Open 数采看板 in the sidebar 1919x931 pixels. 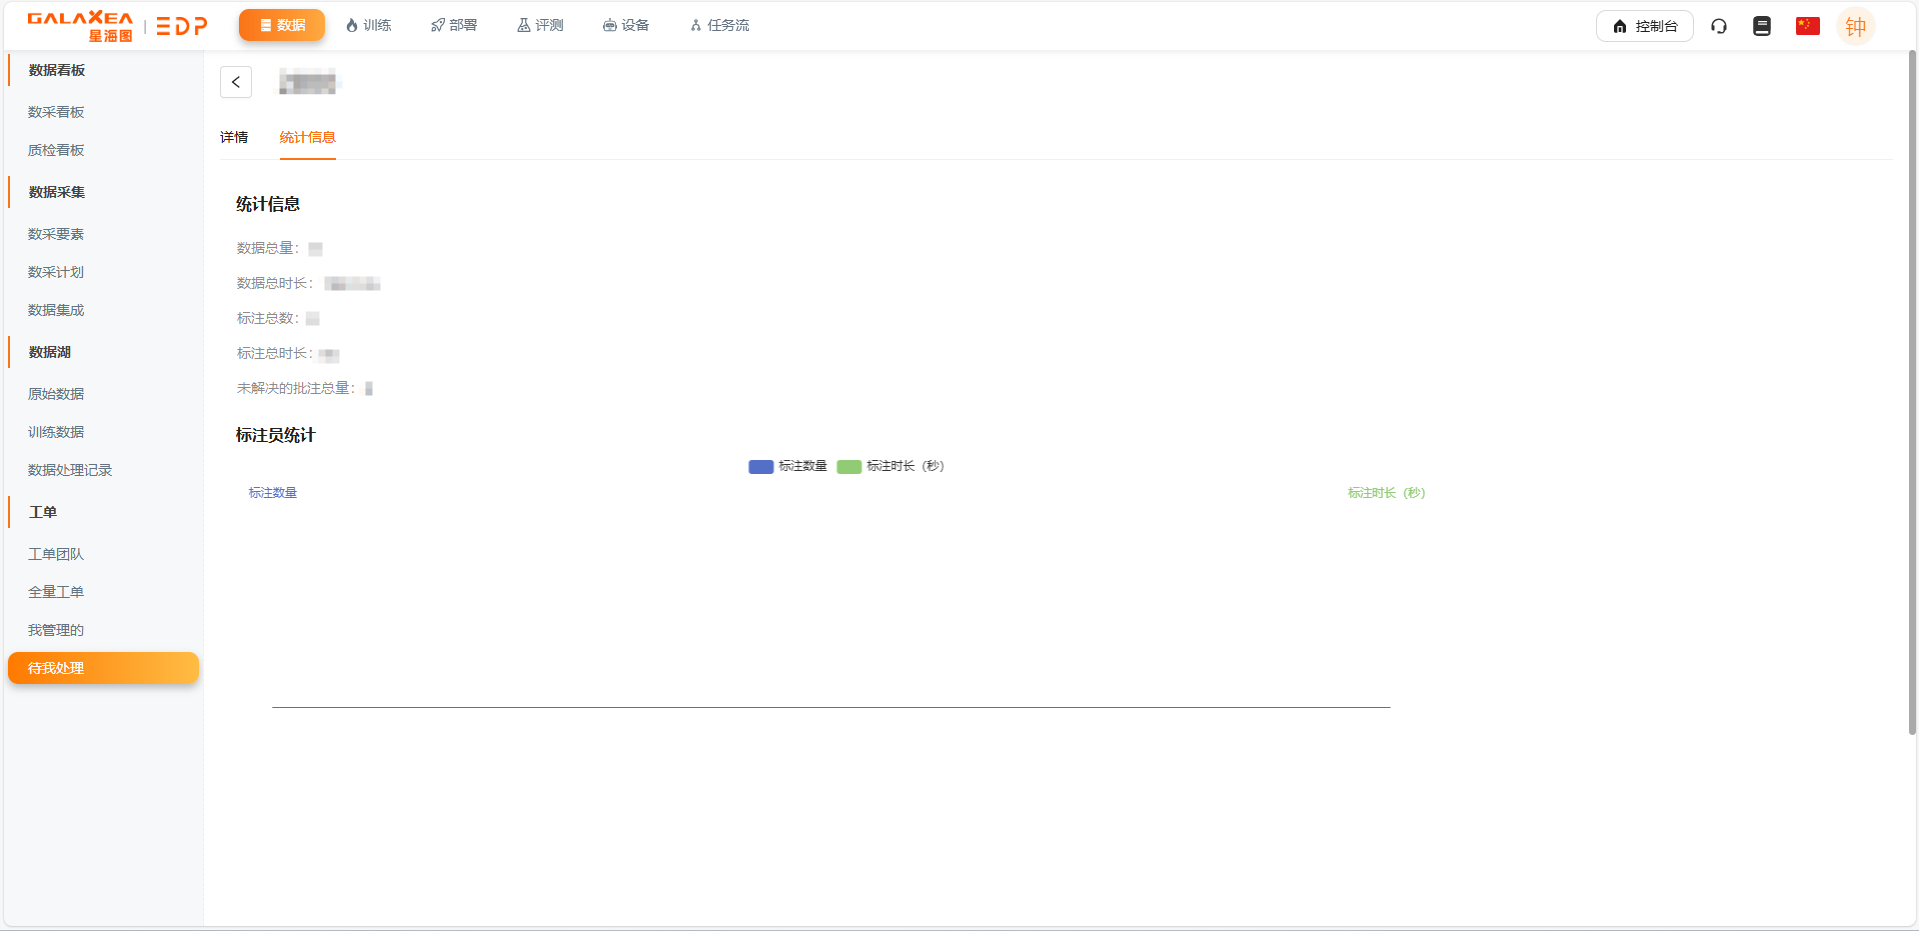[56, 112]
